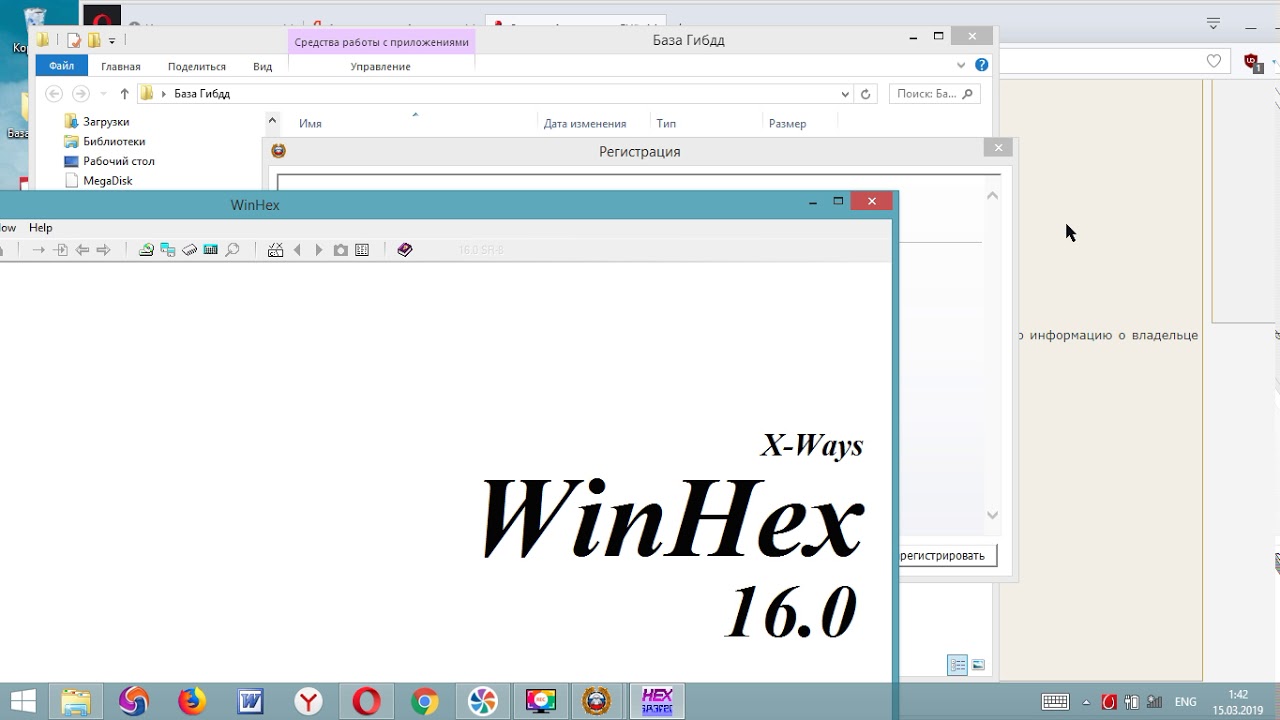Image resolution: width=1280 pixels, height=720 pixels.
Task: Open Google Chrome from the taskbar
Action: point(424,701)
